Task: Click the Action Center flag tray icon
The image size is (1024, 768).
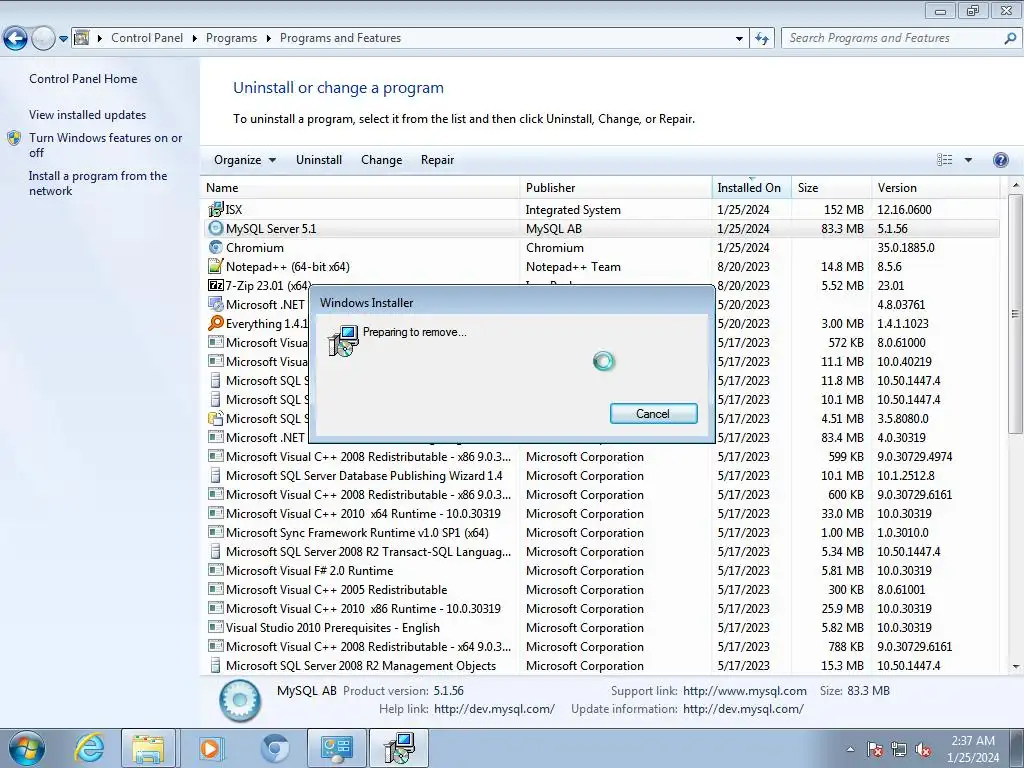Action: tap(874, 750)
